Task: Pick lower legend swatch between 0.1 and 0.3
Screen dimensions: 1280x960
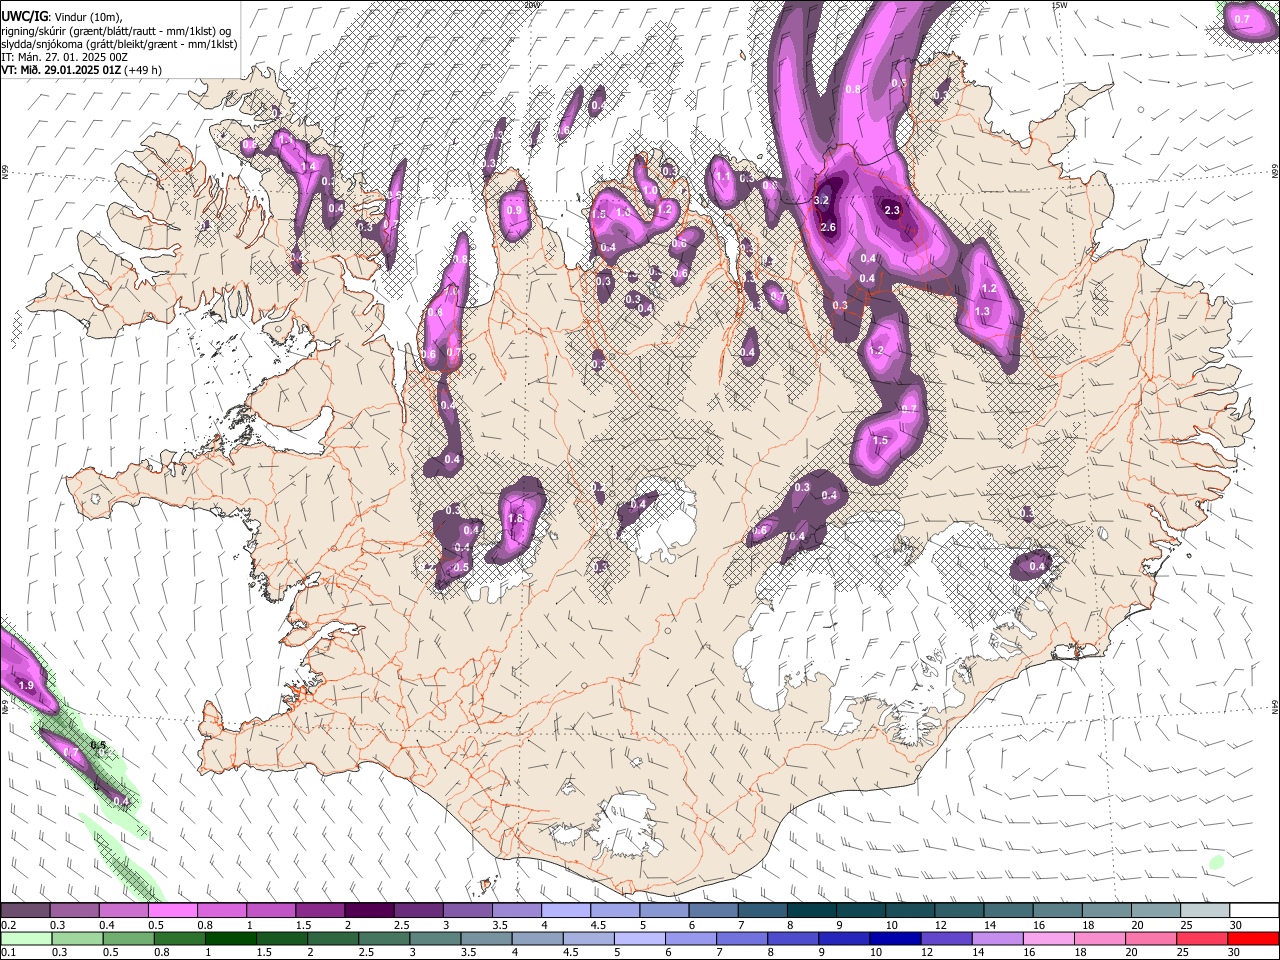Action: click(25, 938)
